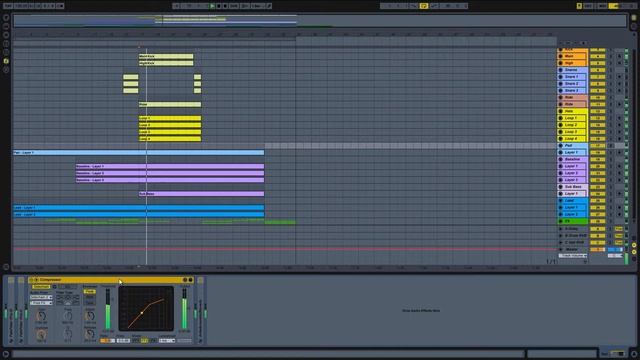Arm the Snare 2 track for recording

click(x=620, y=84)
